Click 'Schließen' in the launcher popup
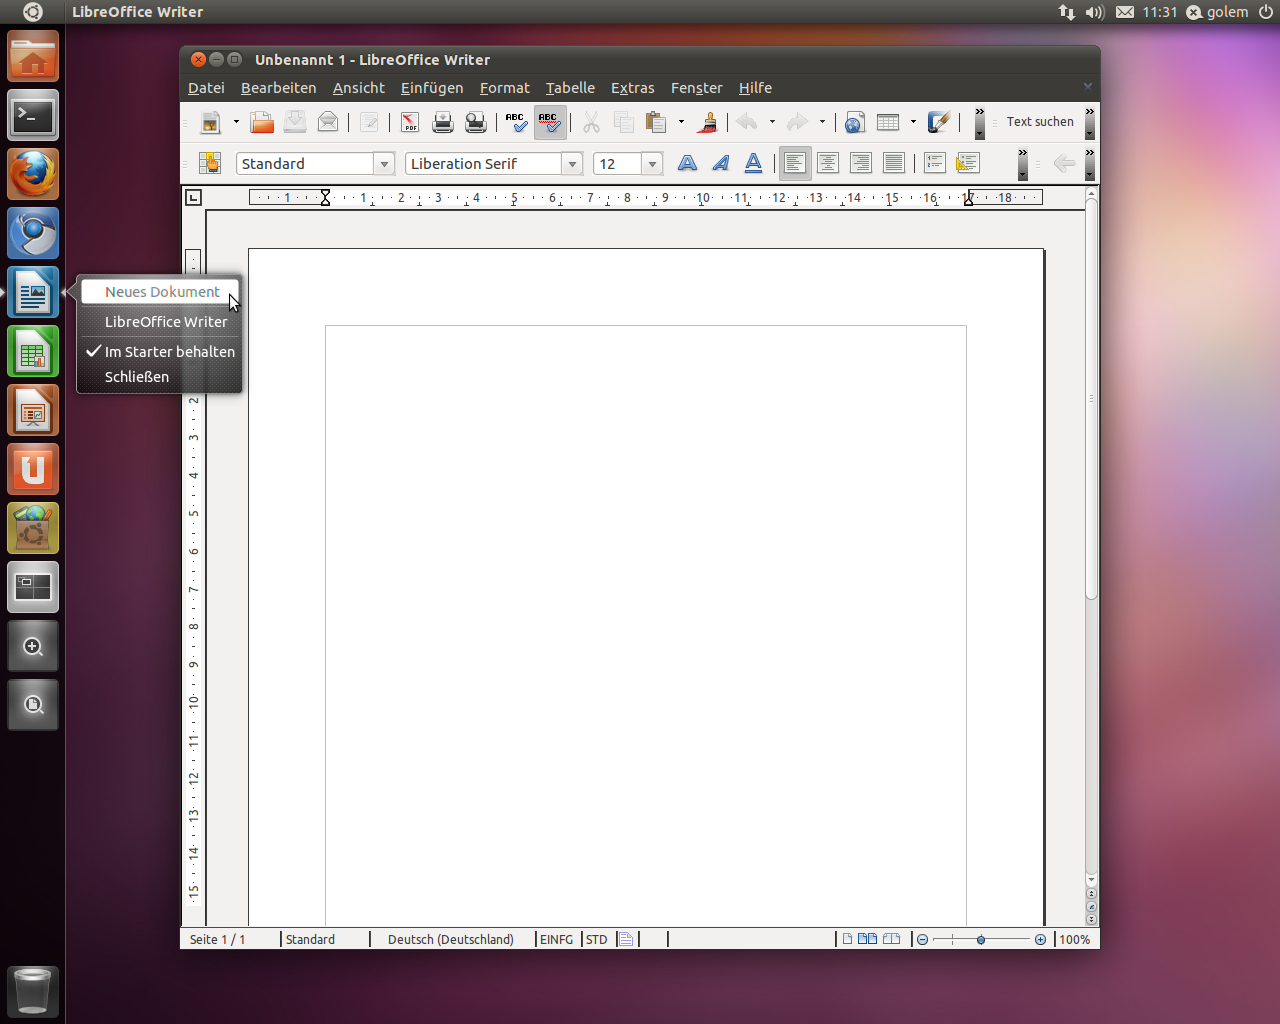Viewport: 1280px width, 1024px height. pyautogui.click(x=137, y=377)
